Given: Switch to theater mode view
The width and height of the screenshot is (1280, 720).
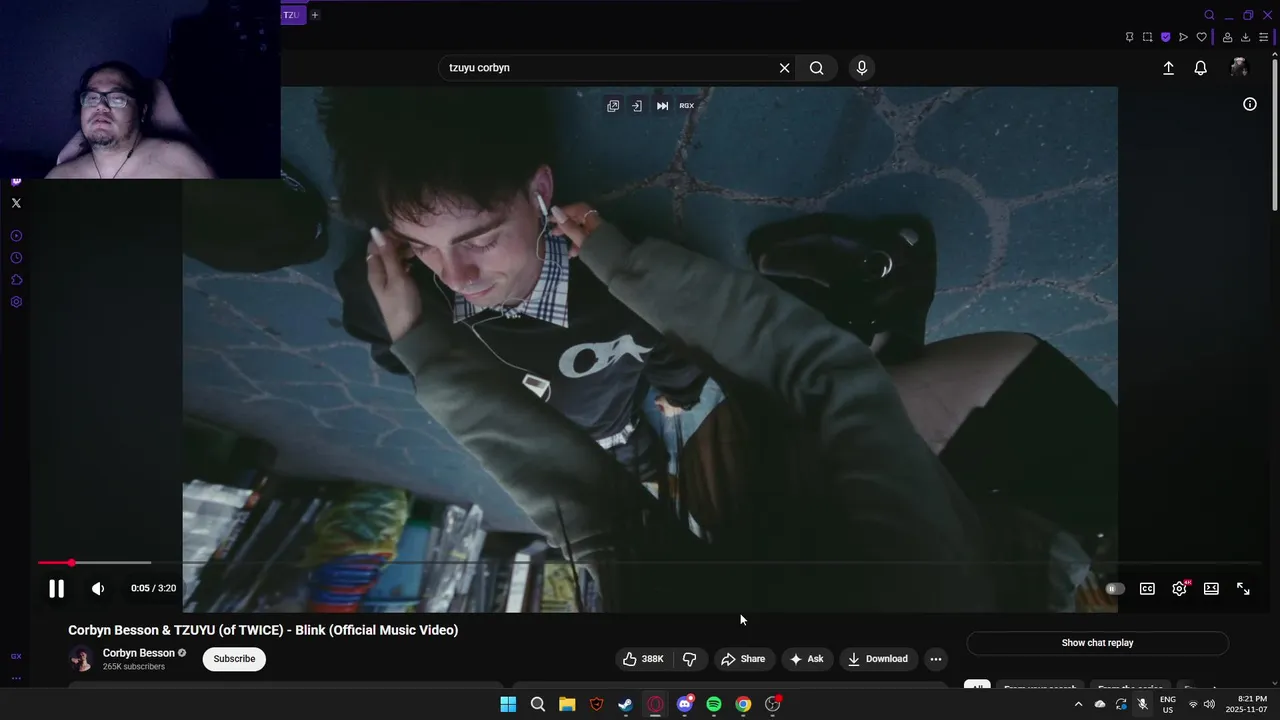Looking at the screenshot, I should 1211,589.
